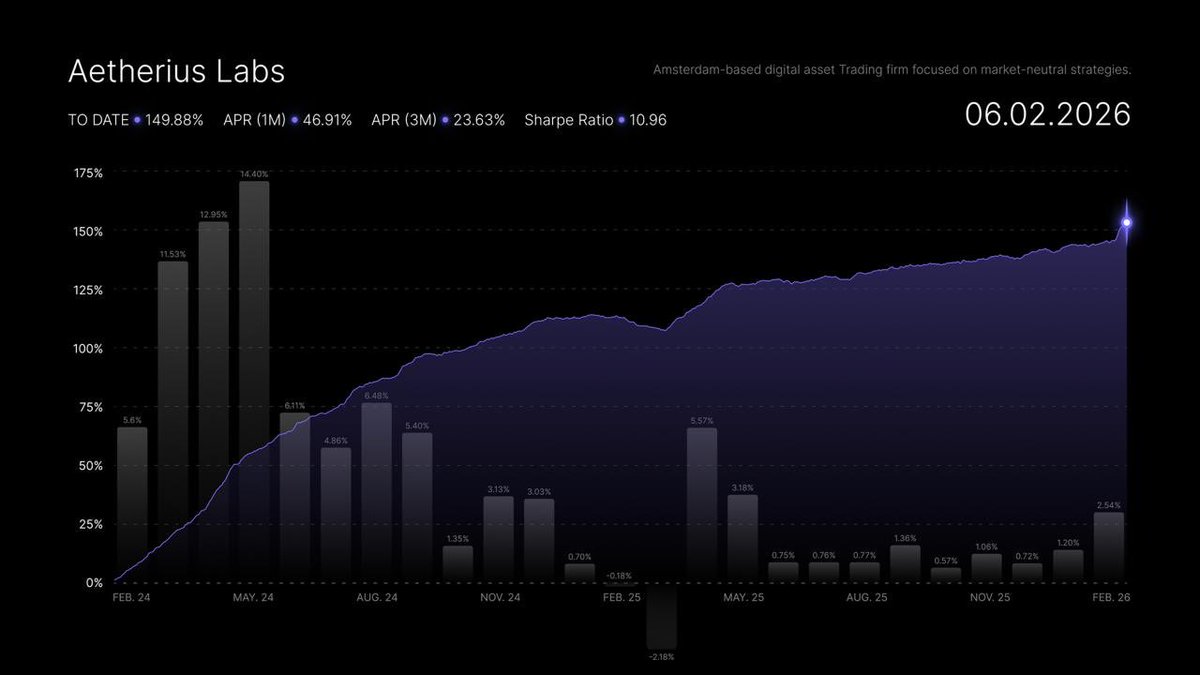The width and height of the screenshot is (1200, 675).
Task: Click the 100% y-axis label
Action: [88, 348]
